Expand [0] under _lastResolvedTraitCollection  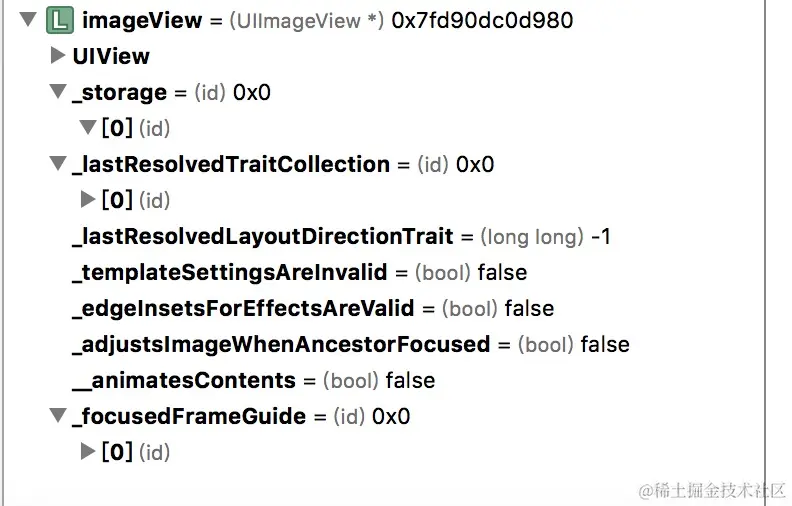point(88,200)
